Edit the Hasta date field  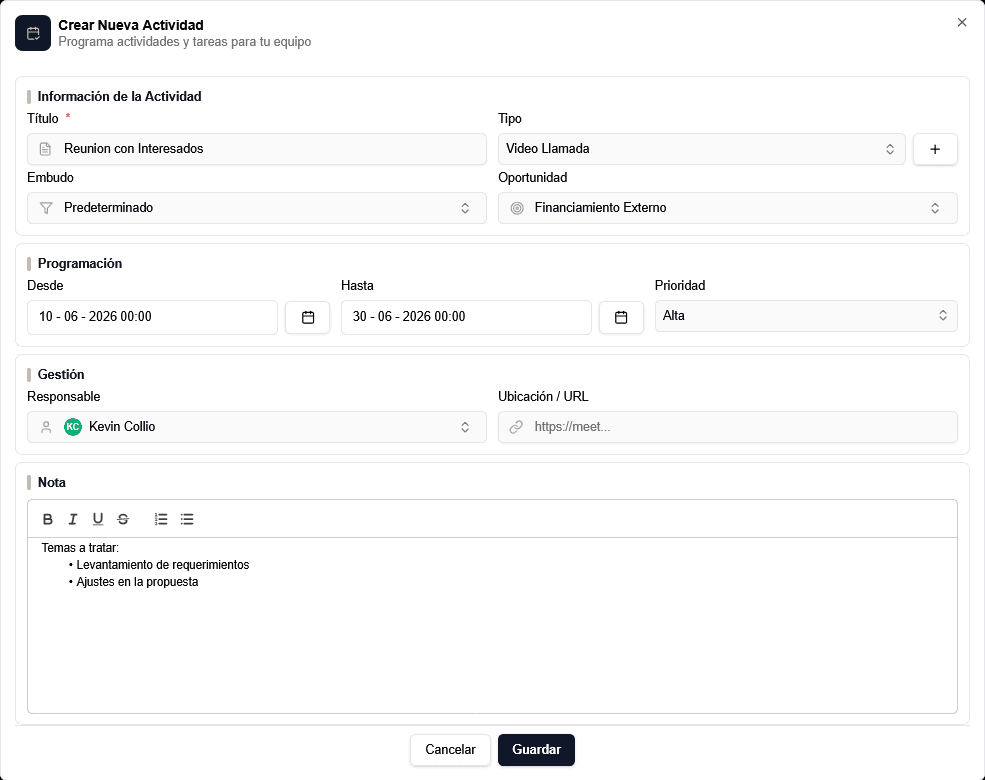tap(466, 317)
